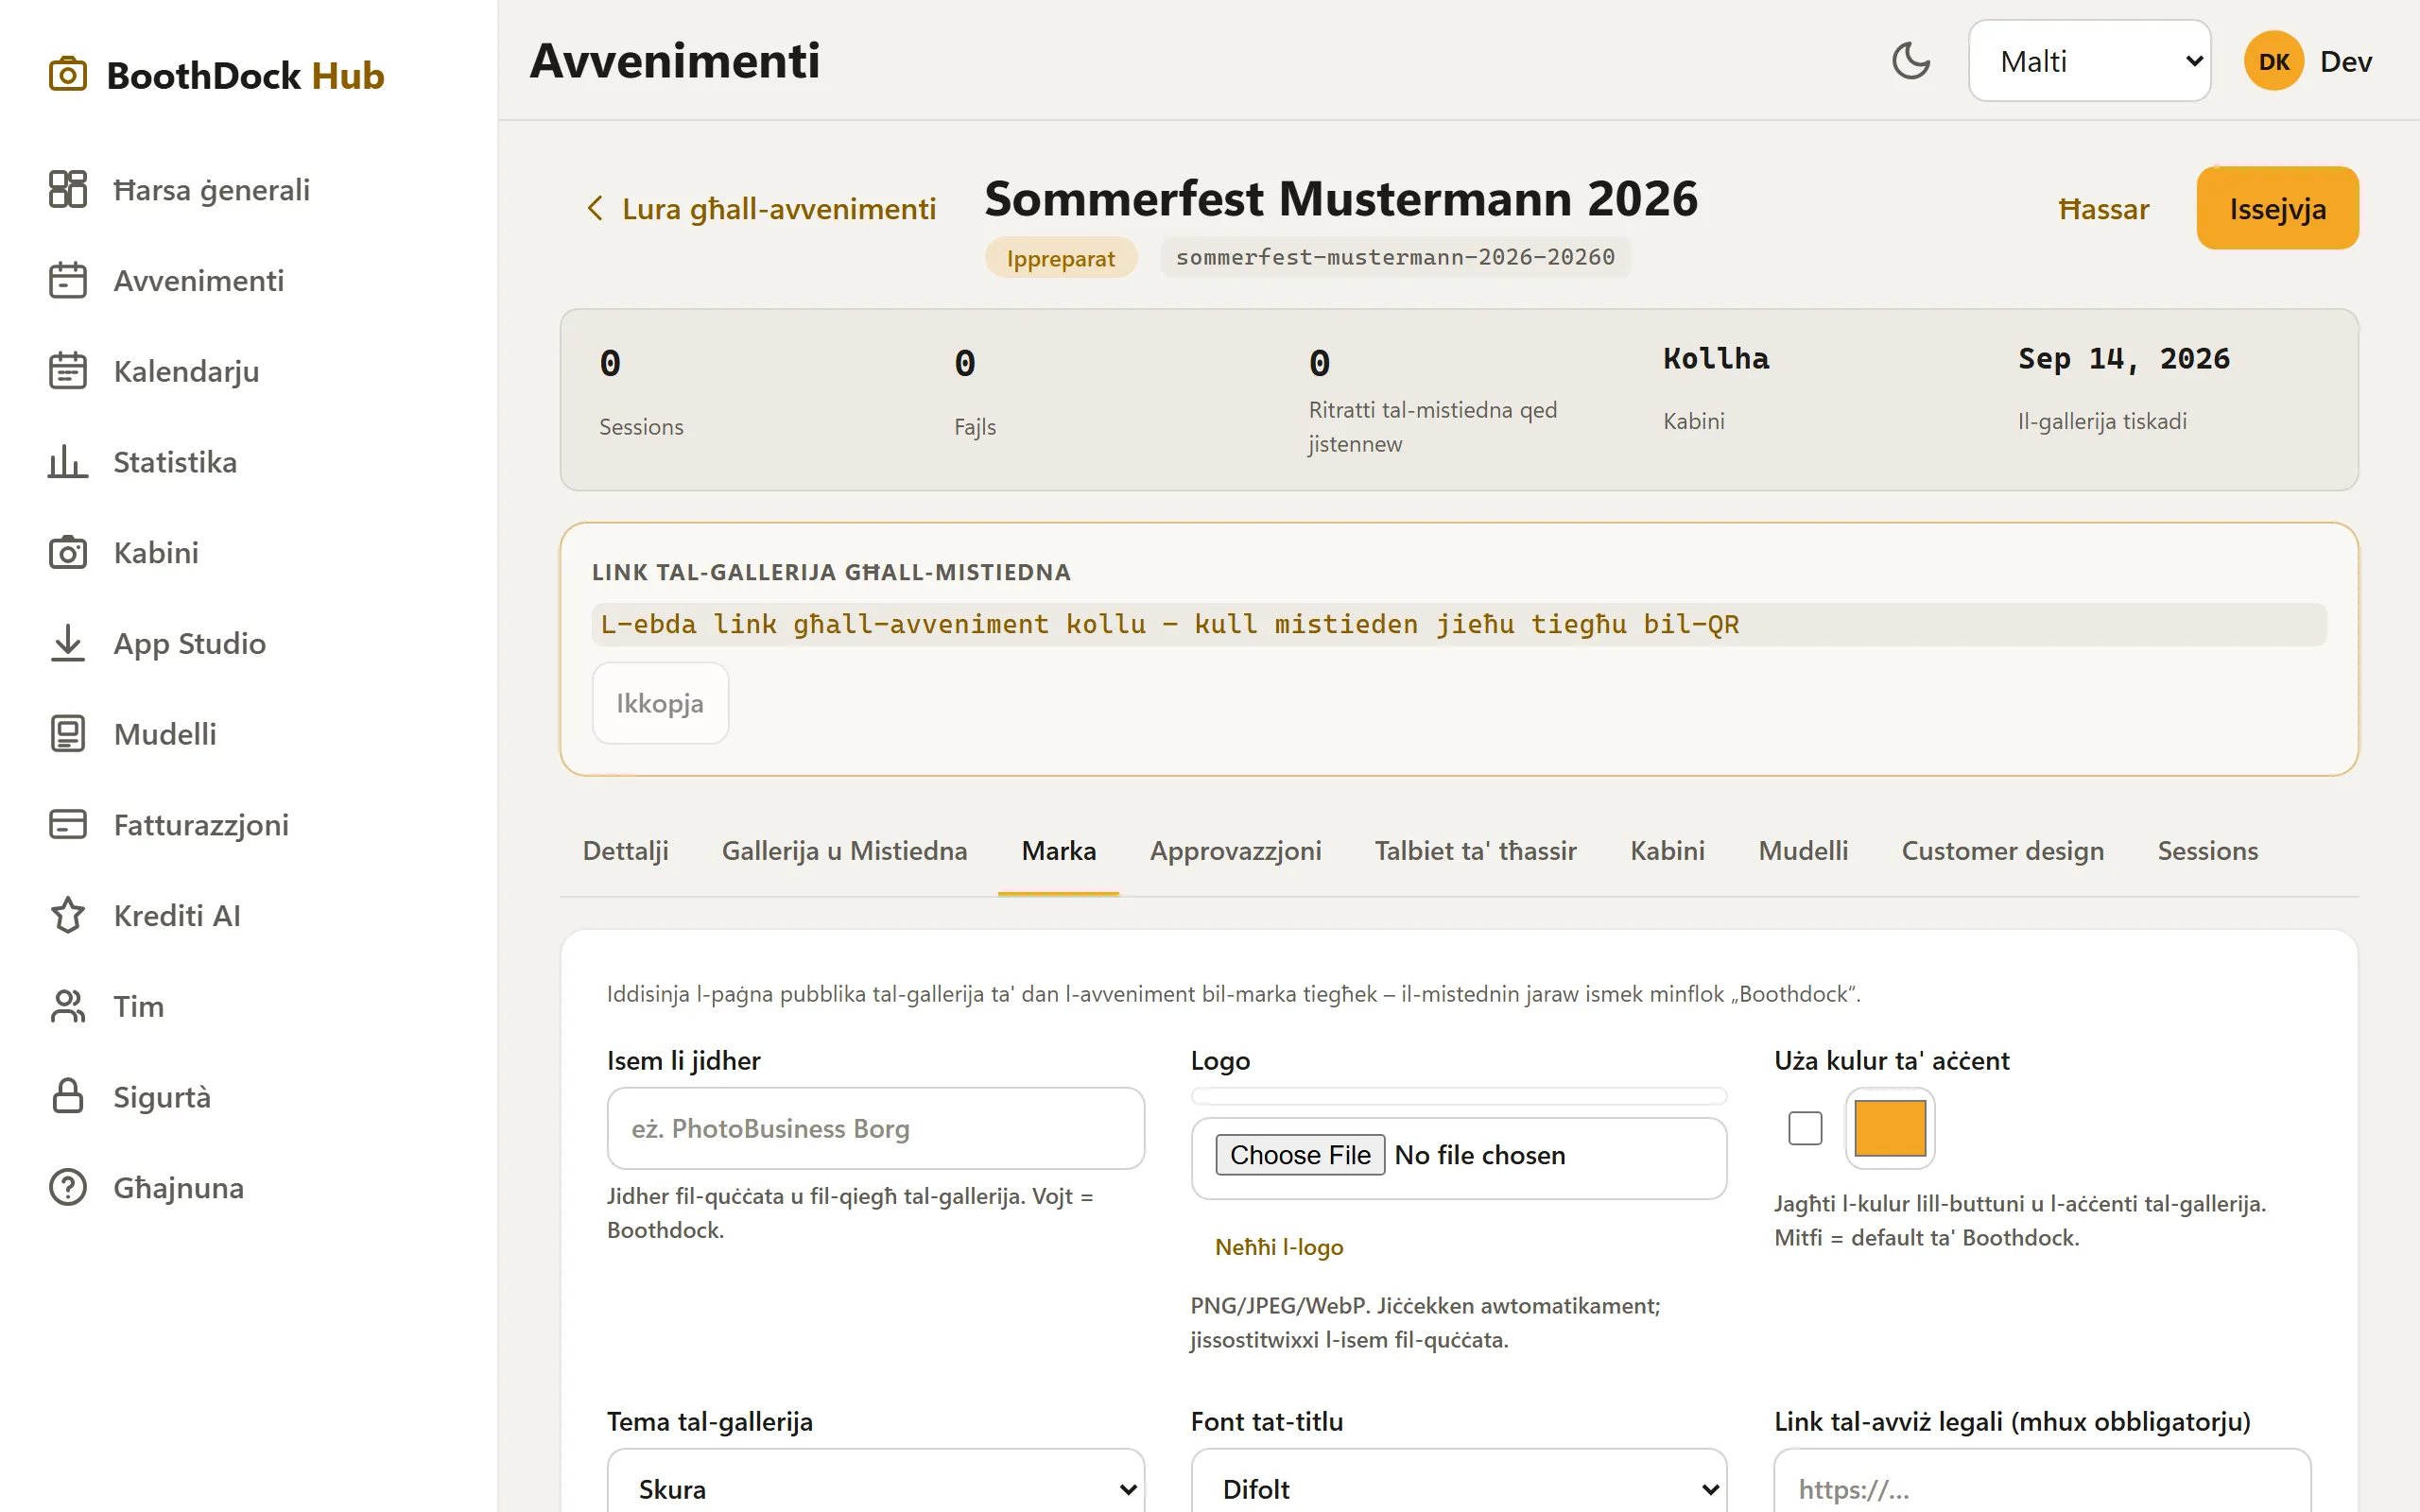Click the Dev username label
This screenshot has width=2420, height=1512.
[2346, 61]
